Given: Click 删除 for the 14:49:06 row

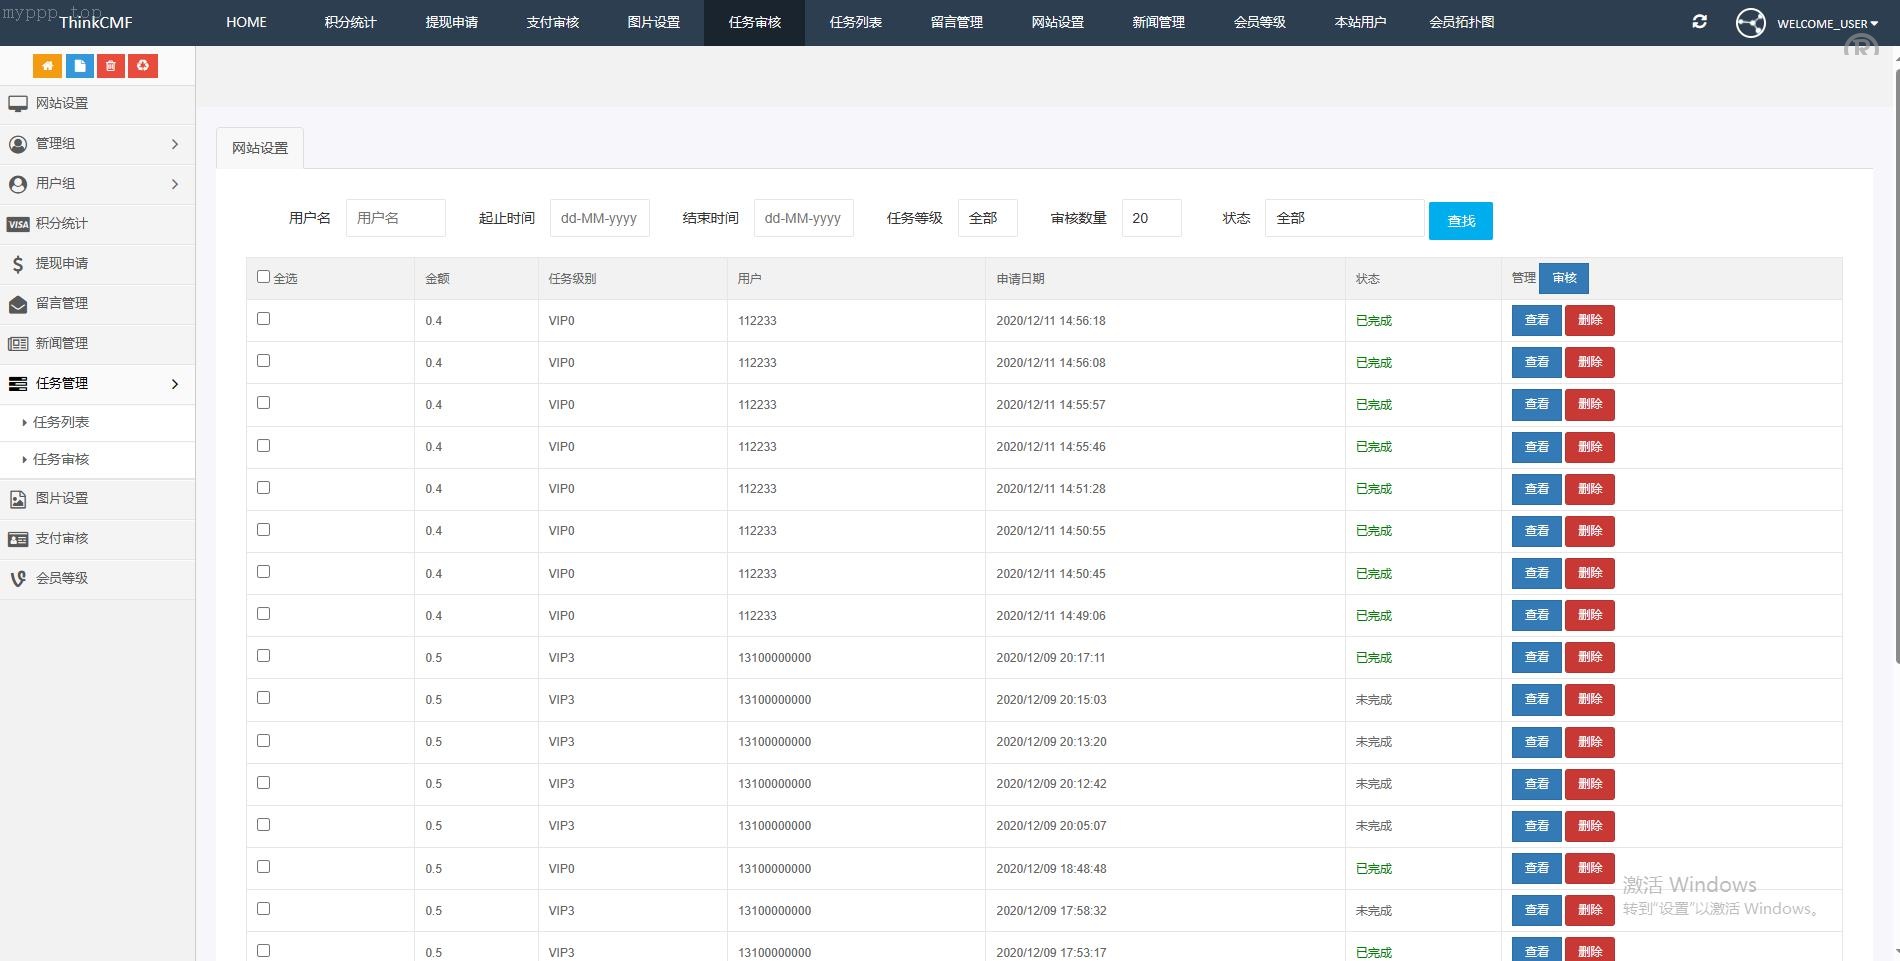Looking at the screenshot, I should (1589, 615).
